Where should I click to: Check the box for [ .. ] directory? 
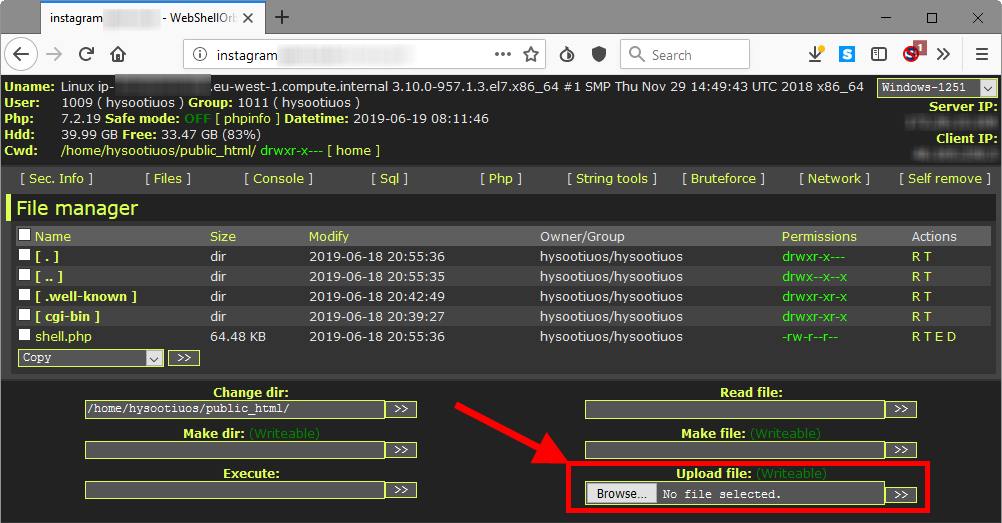[x=24, y=275]
